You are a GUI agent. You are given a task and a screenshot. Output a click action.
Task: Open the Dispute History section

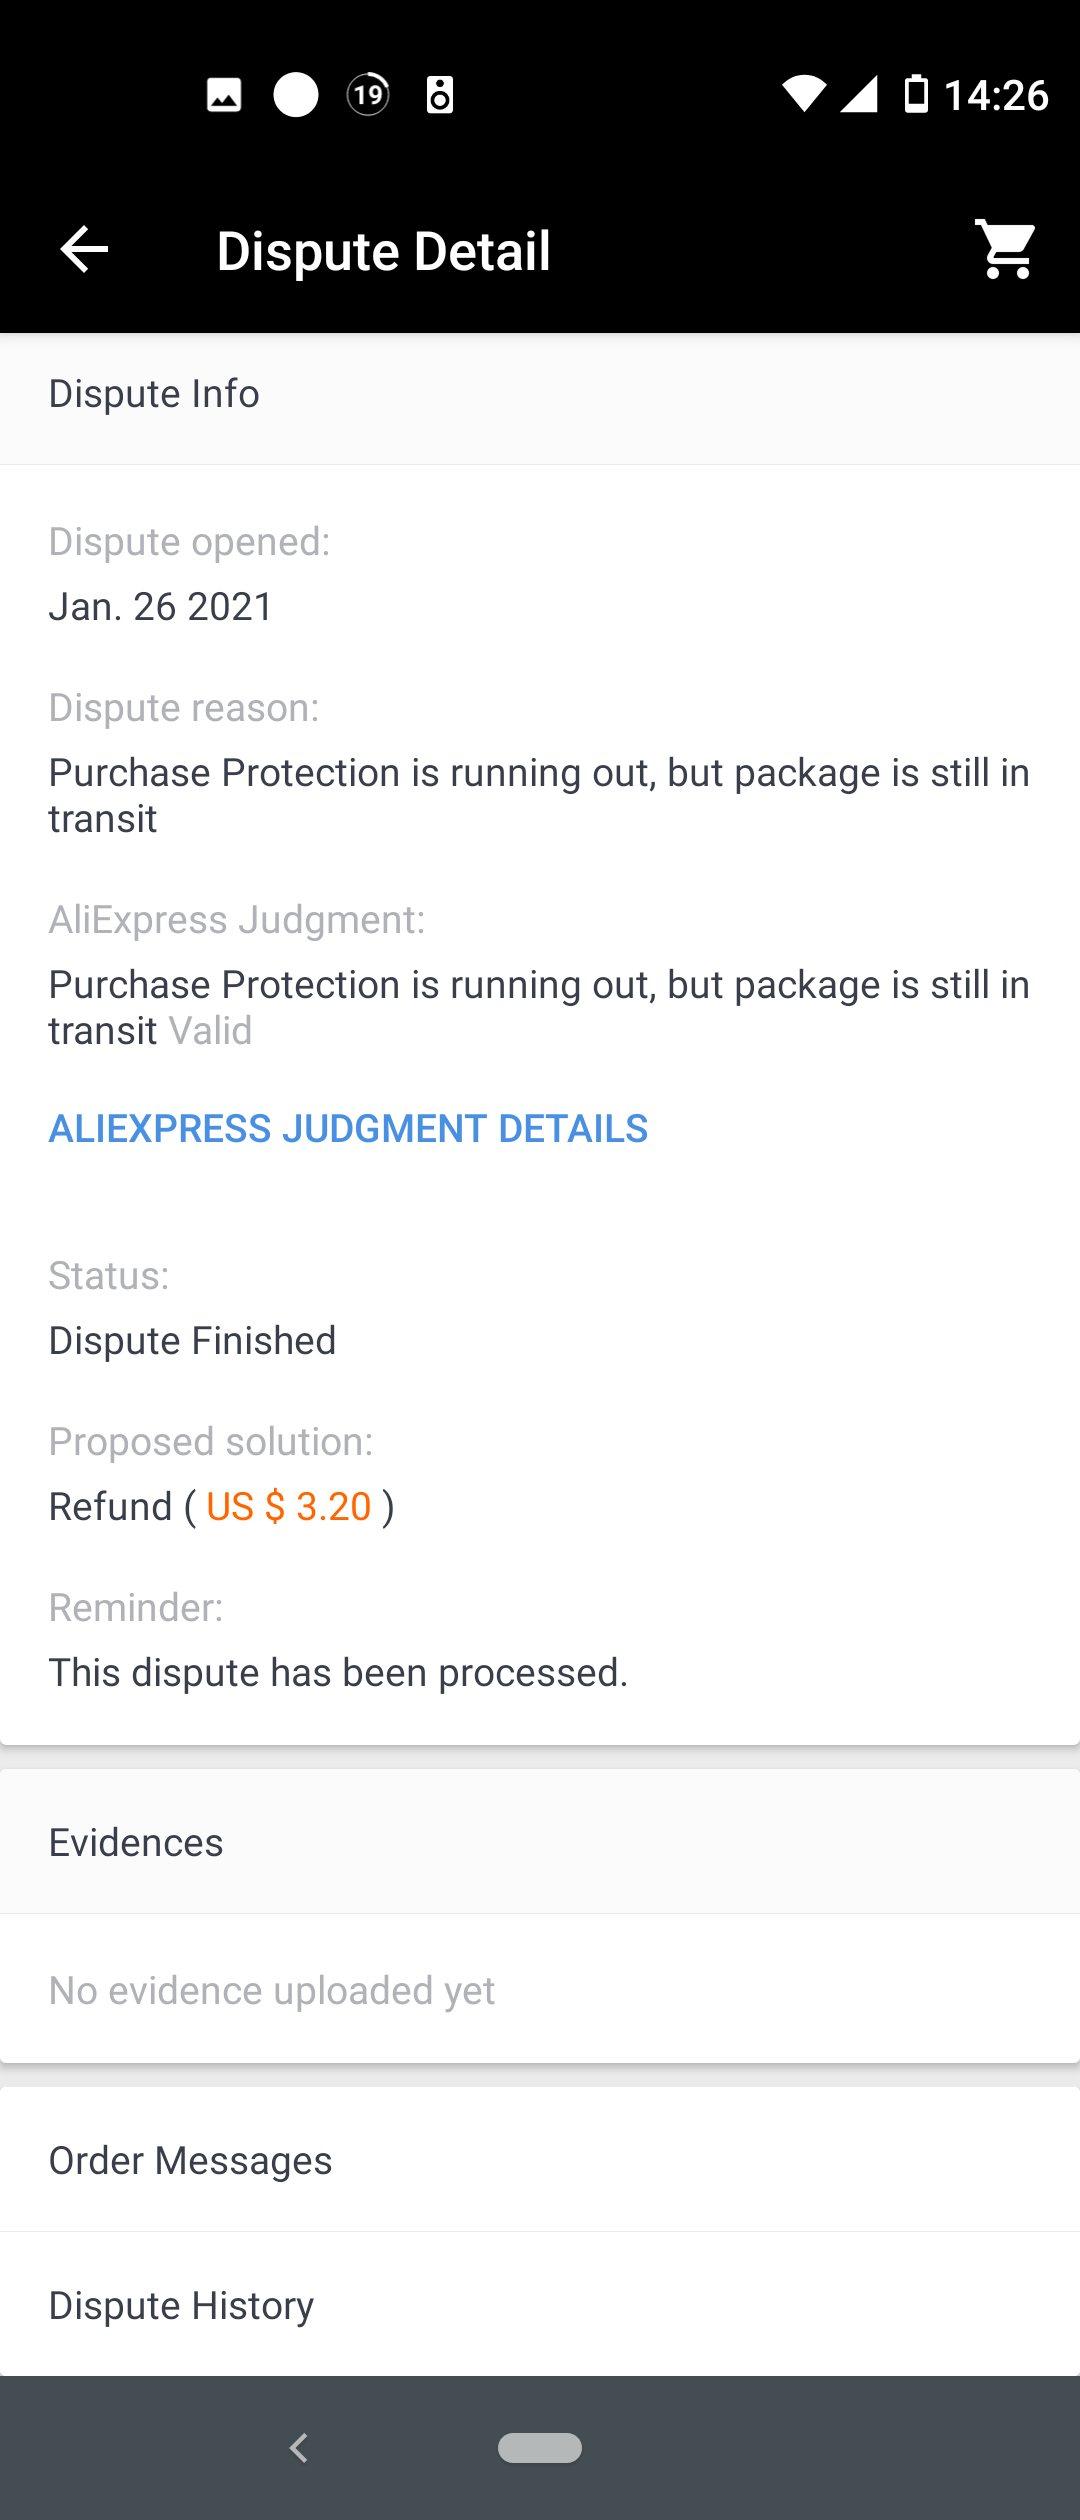tap(181, 2306)
